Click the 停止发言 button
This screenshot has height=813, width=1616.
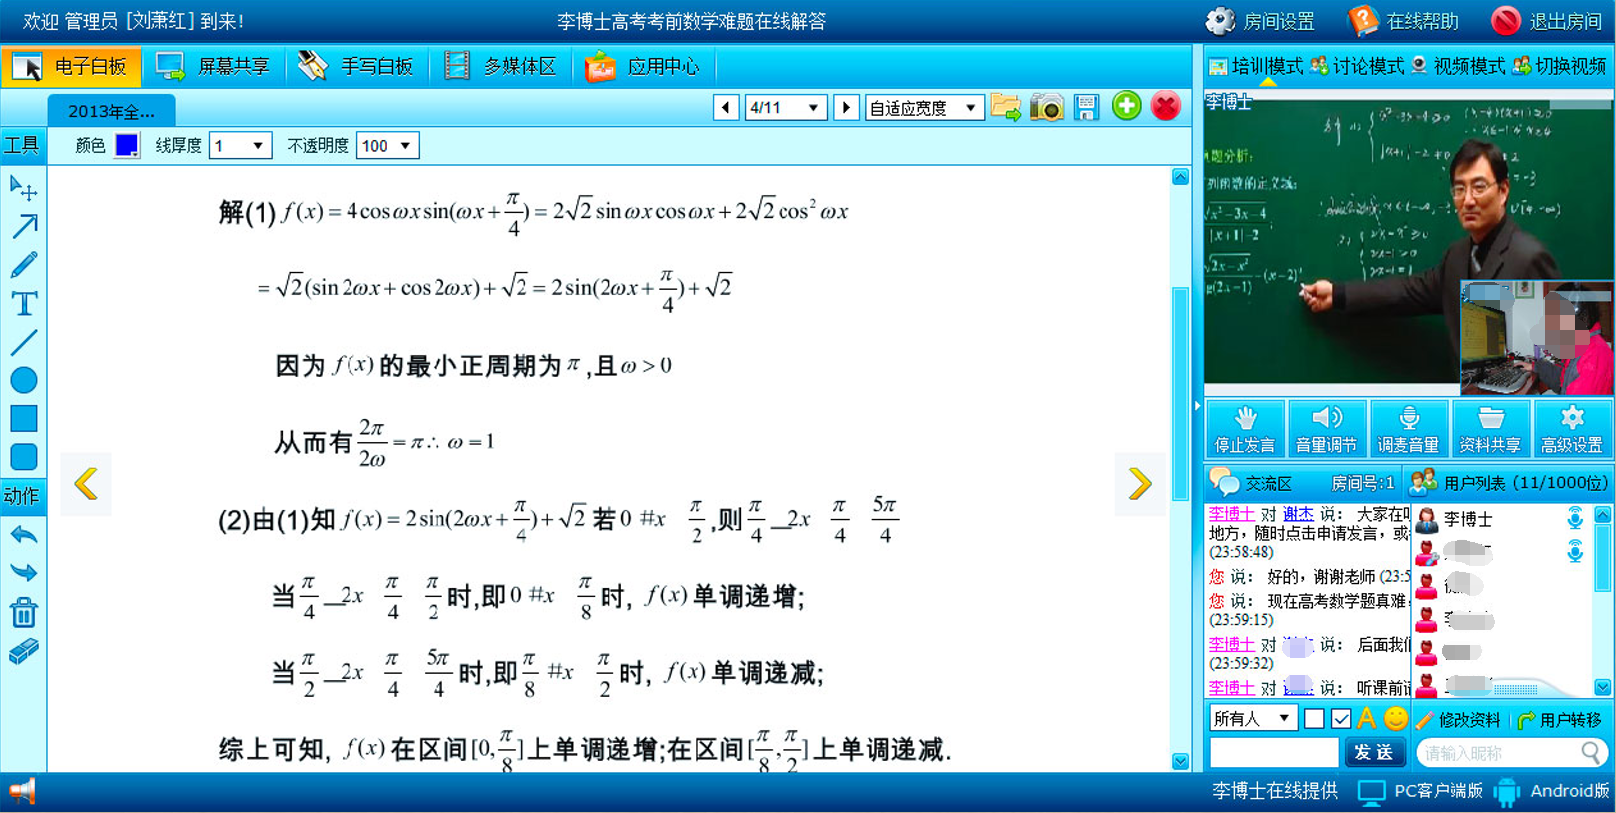coord(1244,429)
